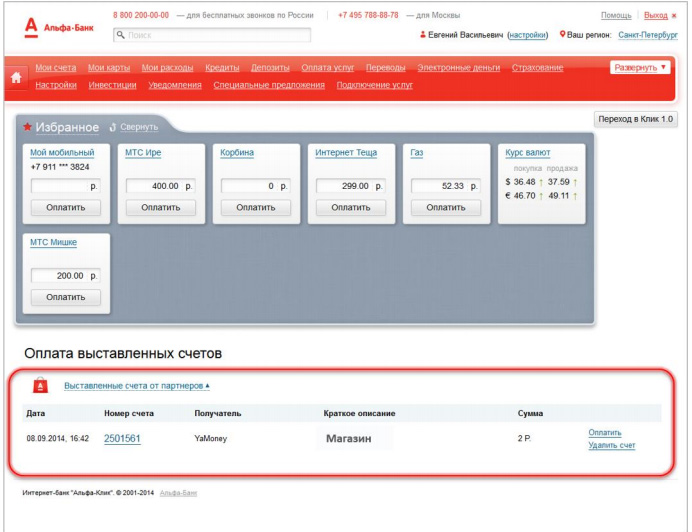
Task: Click phone number 8 800 200-00-00
Action: point(141,15)
